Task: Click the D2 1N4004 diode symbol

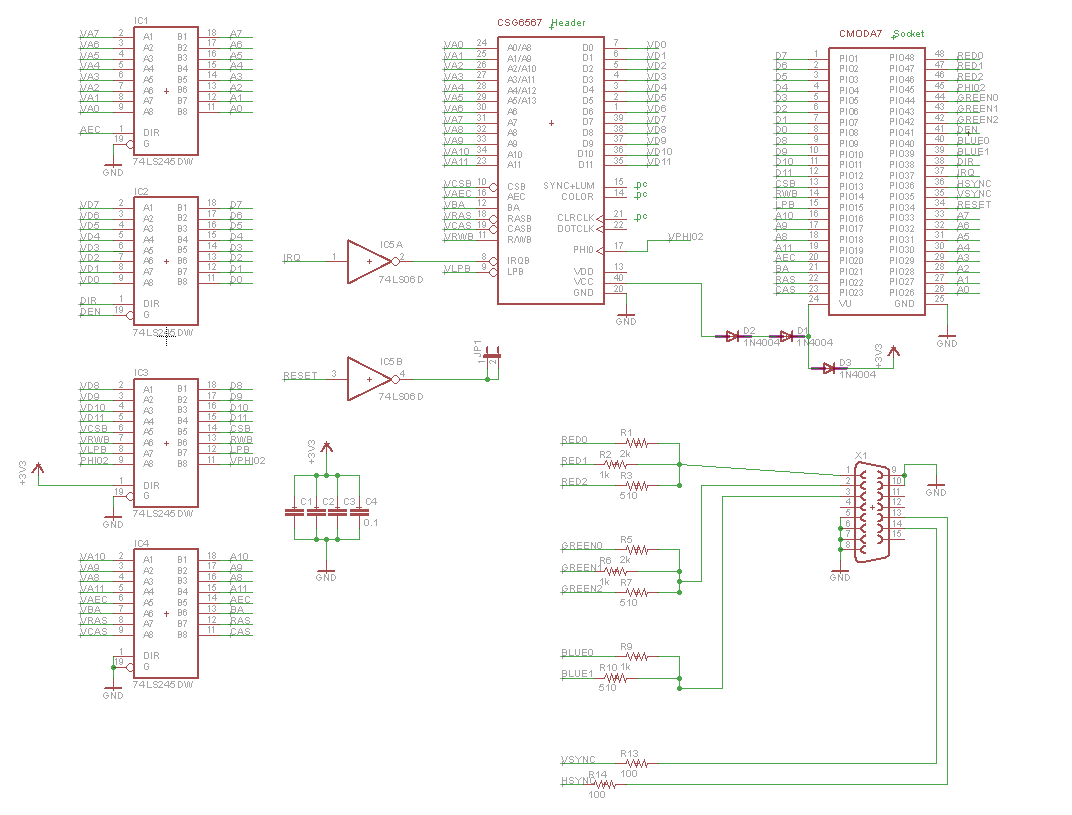Action: 733,336
